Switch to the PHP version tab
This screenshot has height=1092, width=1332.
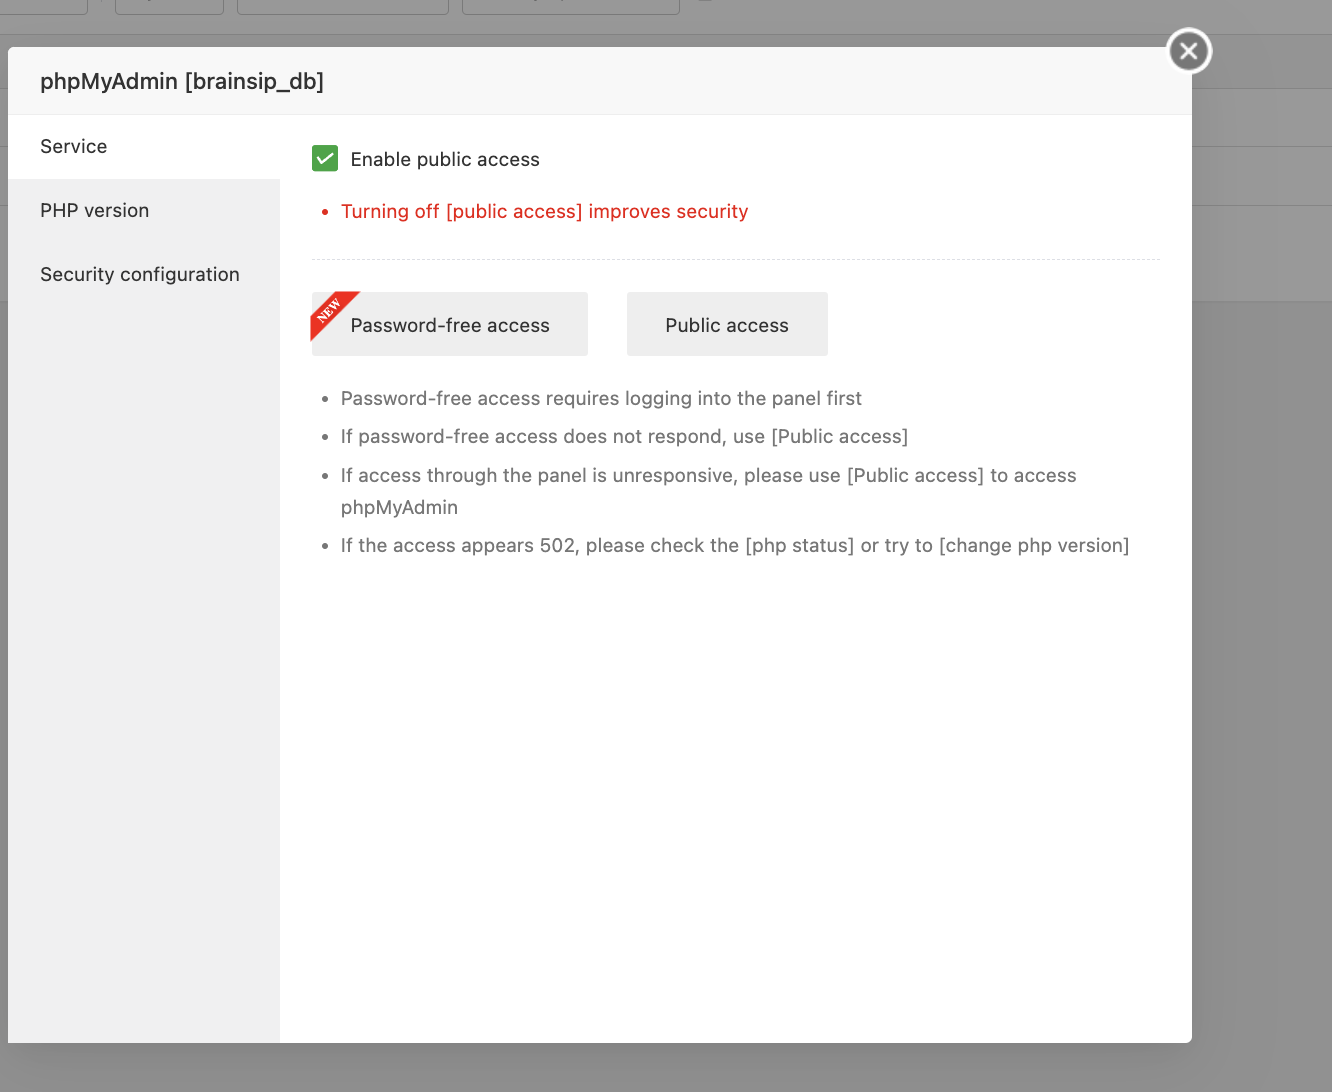[95, 211]
